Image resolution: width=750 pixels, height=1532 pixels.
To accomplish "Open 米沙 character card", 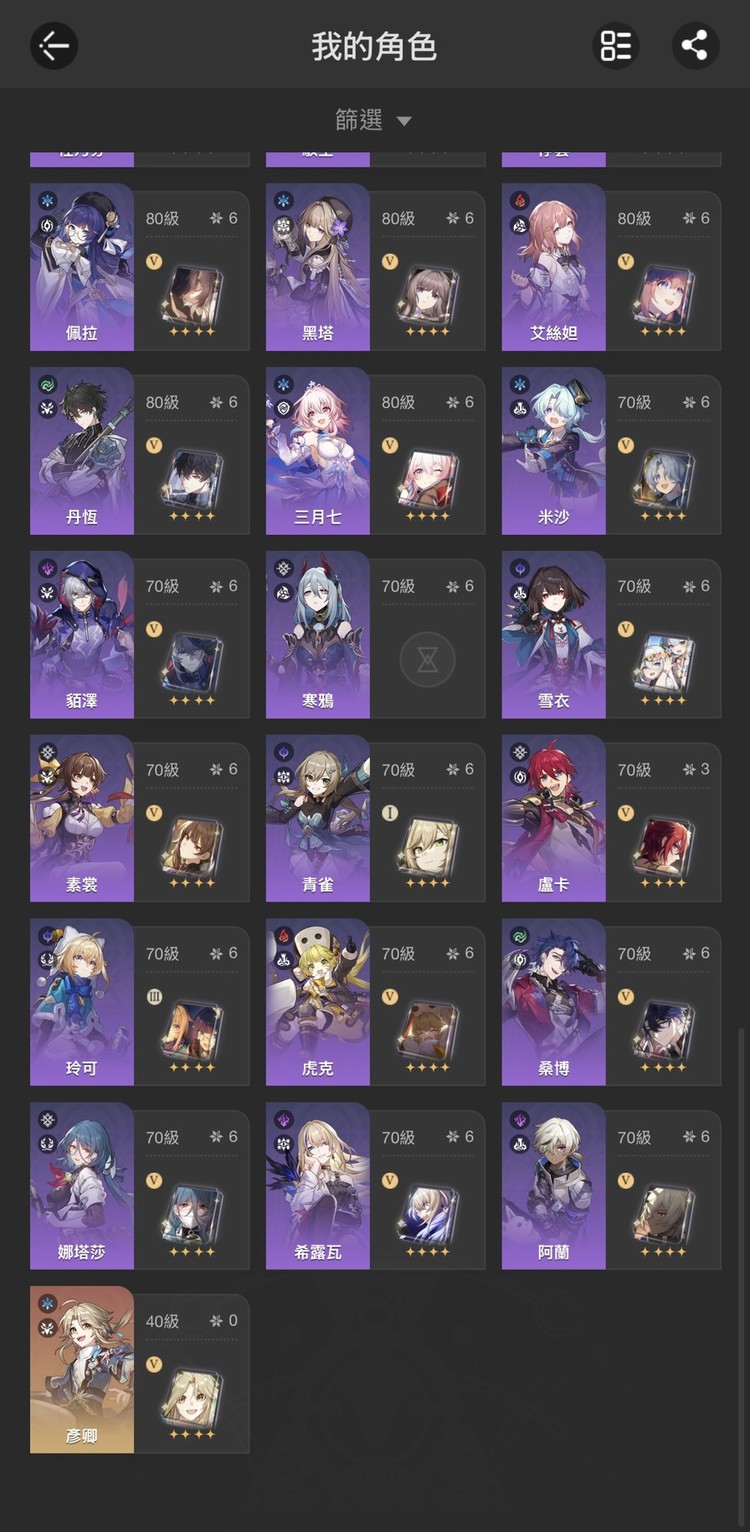I will click(x=611, y=451).
